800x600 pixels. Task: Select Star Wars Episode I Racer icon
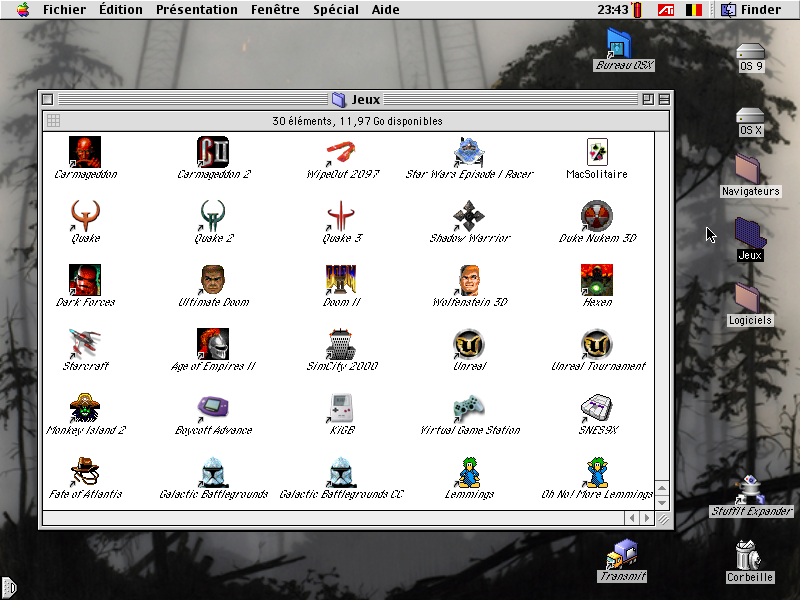coord(469,152)
